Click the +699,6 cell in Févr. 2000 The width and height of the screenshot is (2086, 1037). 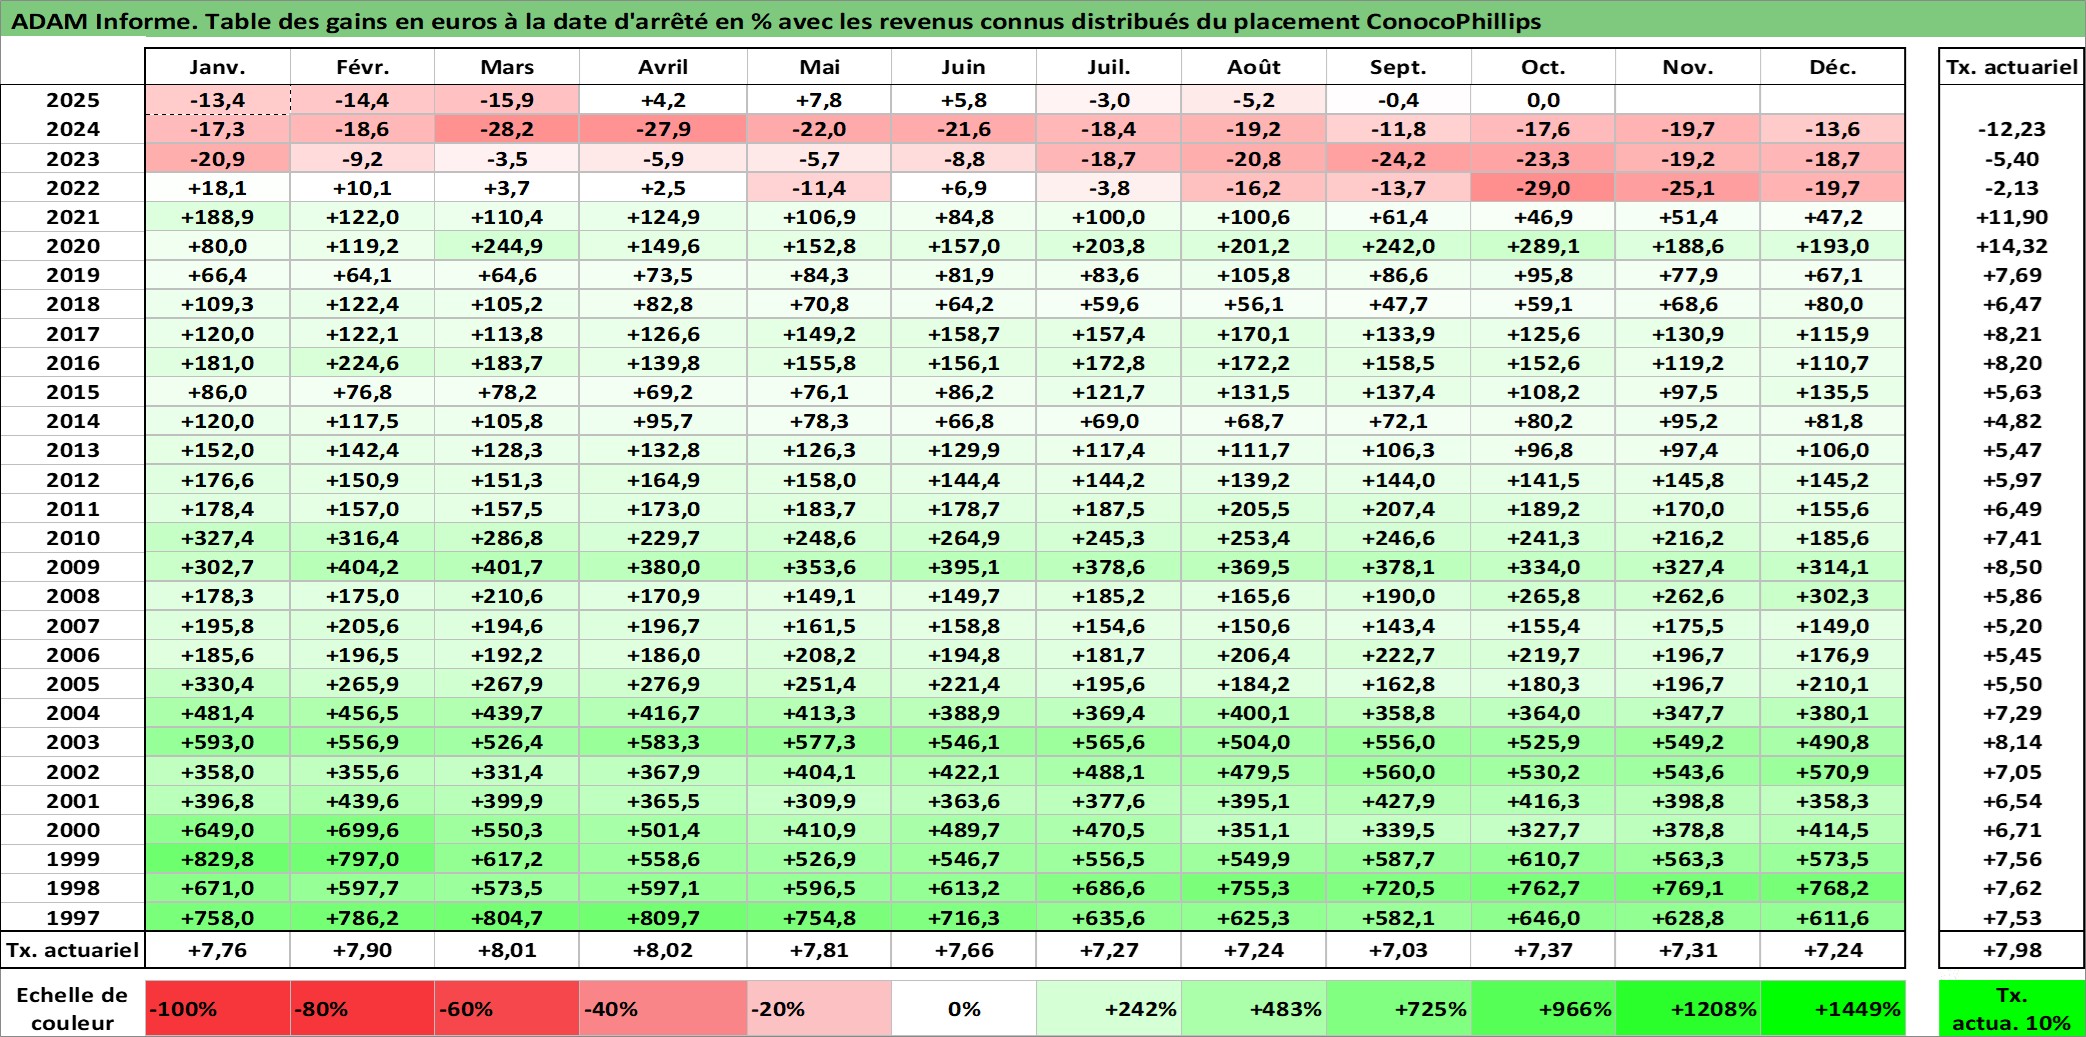pyautogui.click(x=362, y=830)
